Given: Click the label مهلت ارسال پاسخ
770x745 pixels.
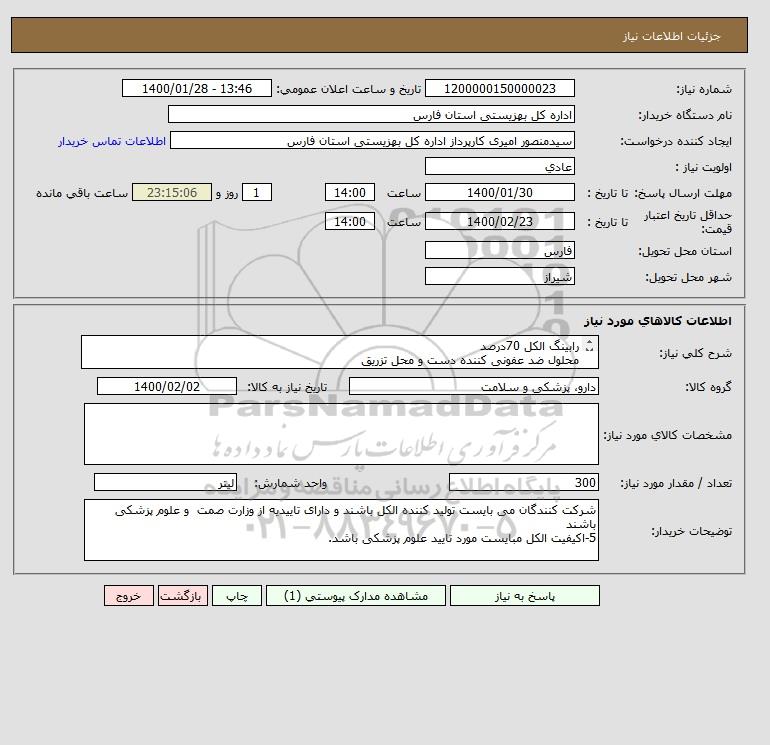Looking at the screenshot, I should click(x=683, y=193).
